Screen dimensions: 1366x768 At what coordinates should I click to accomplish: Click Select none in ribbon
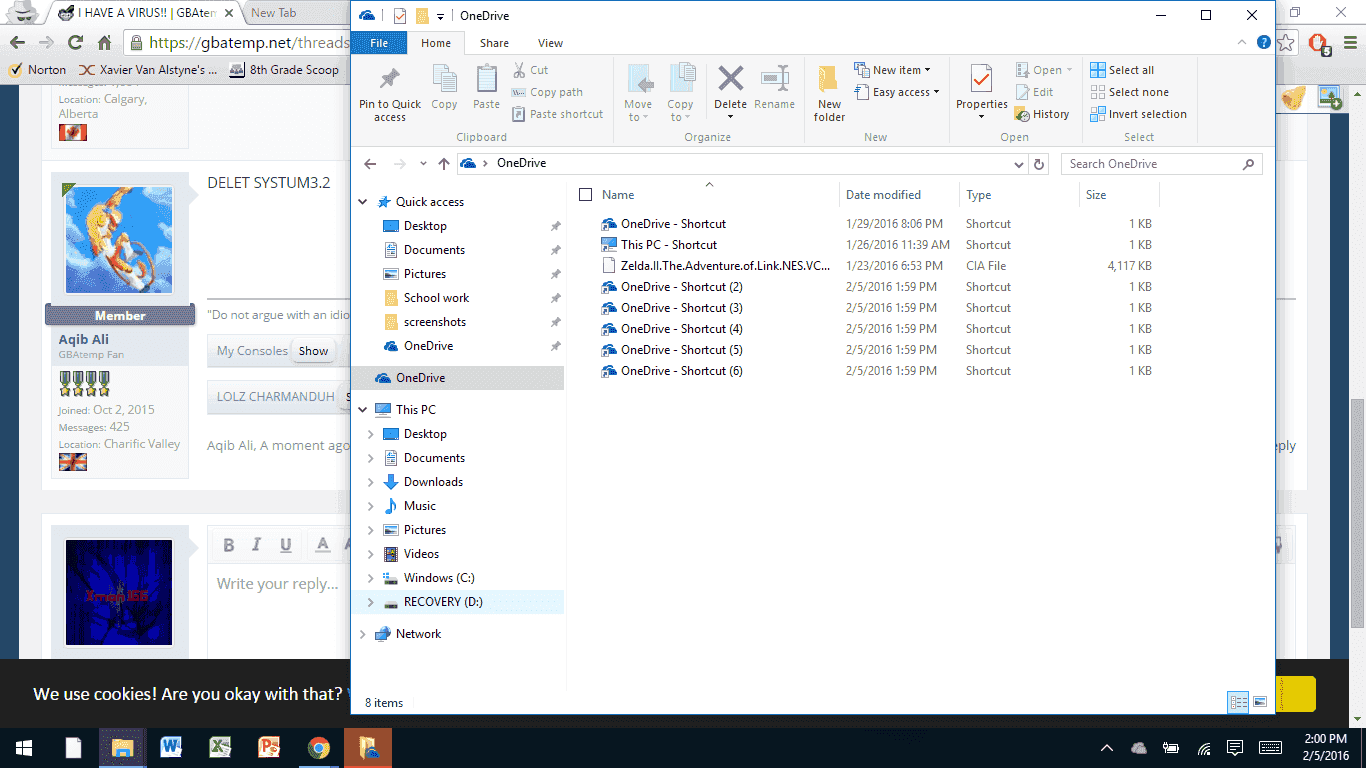pos(1129,92)
